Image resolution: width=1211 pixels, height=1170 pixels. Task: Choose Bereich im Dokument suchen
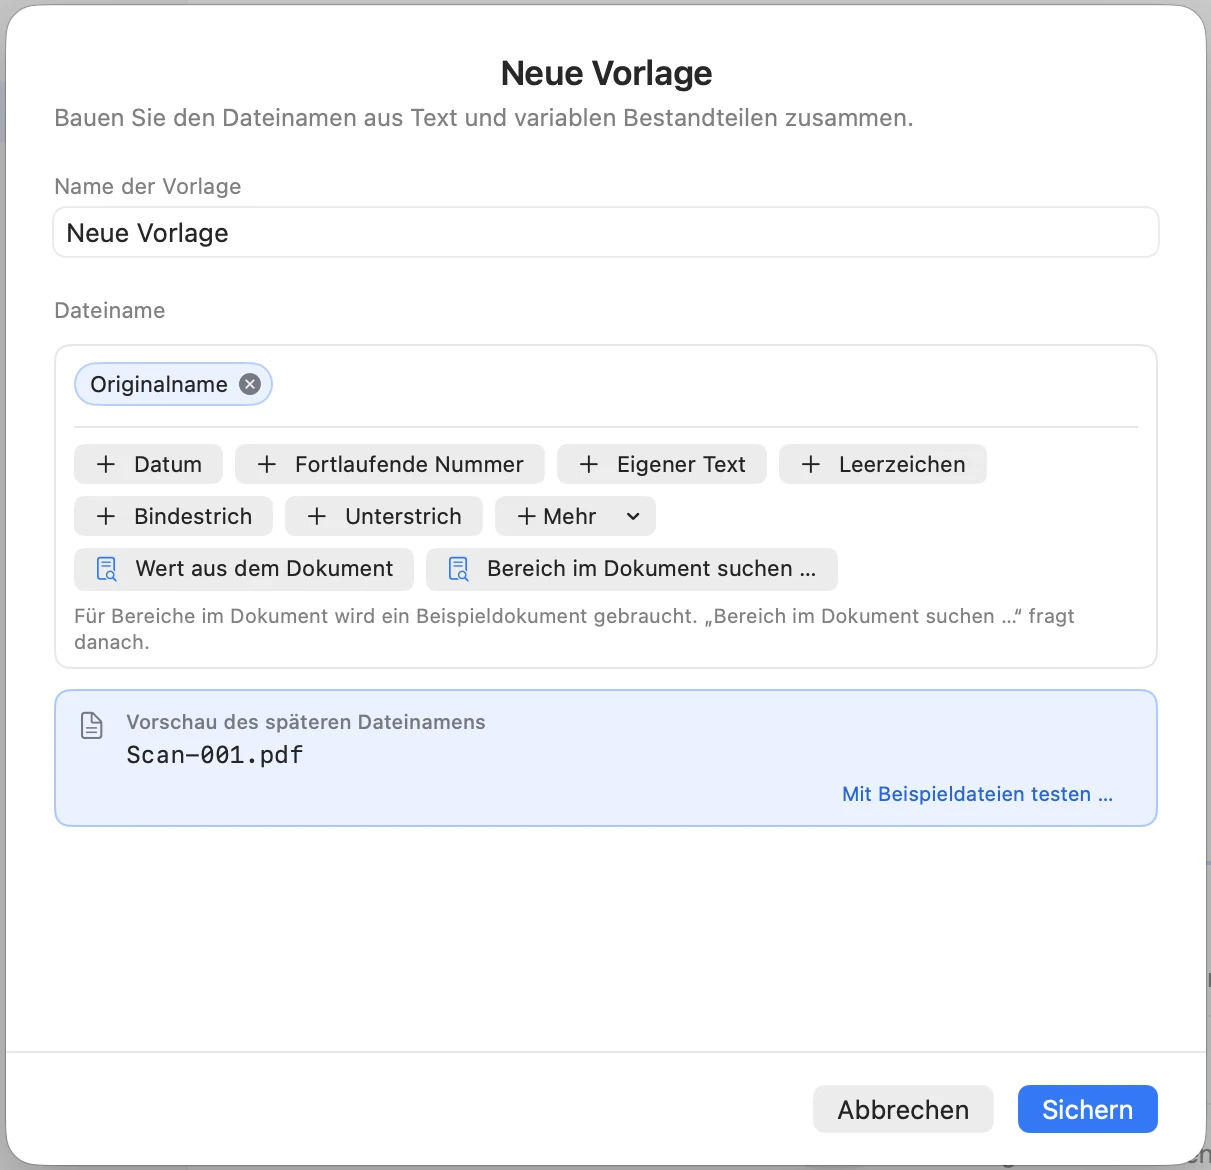coord(632,568)
